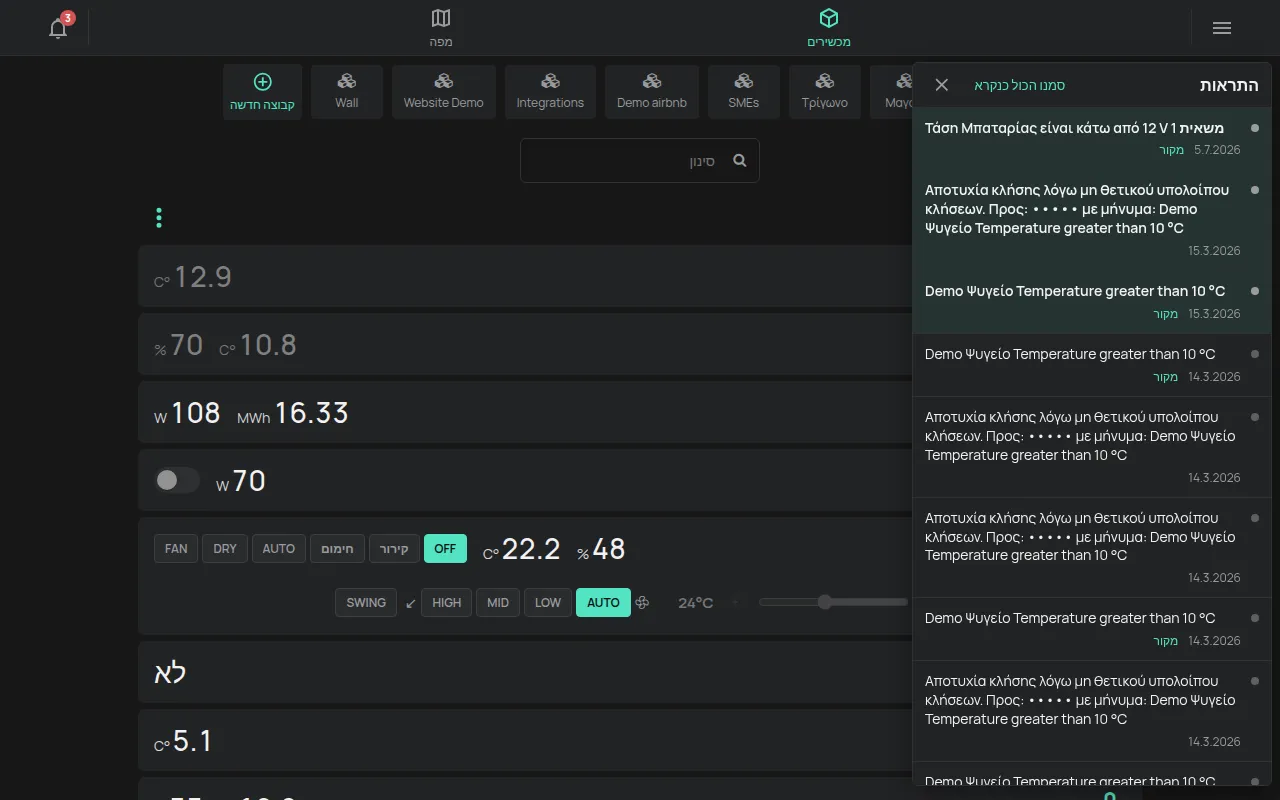Image resolution: width=1280 pixels, height=800 pixels.
Task: Open source link of battery voltage alert
Action: point(1171,150)
